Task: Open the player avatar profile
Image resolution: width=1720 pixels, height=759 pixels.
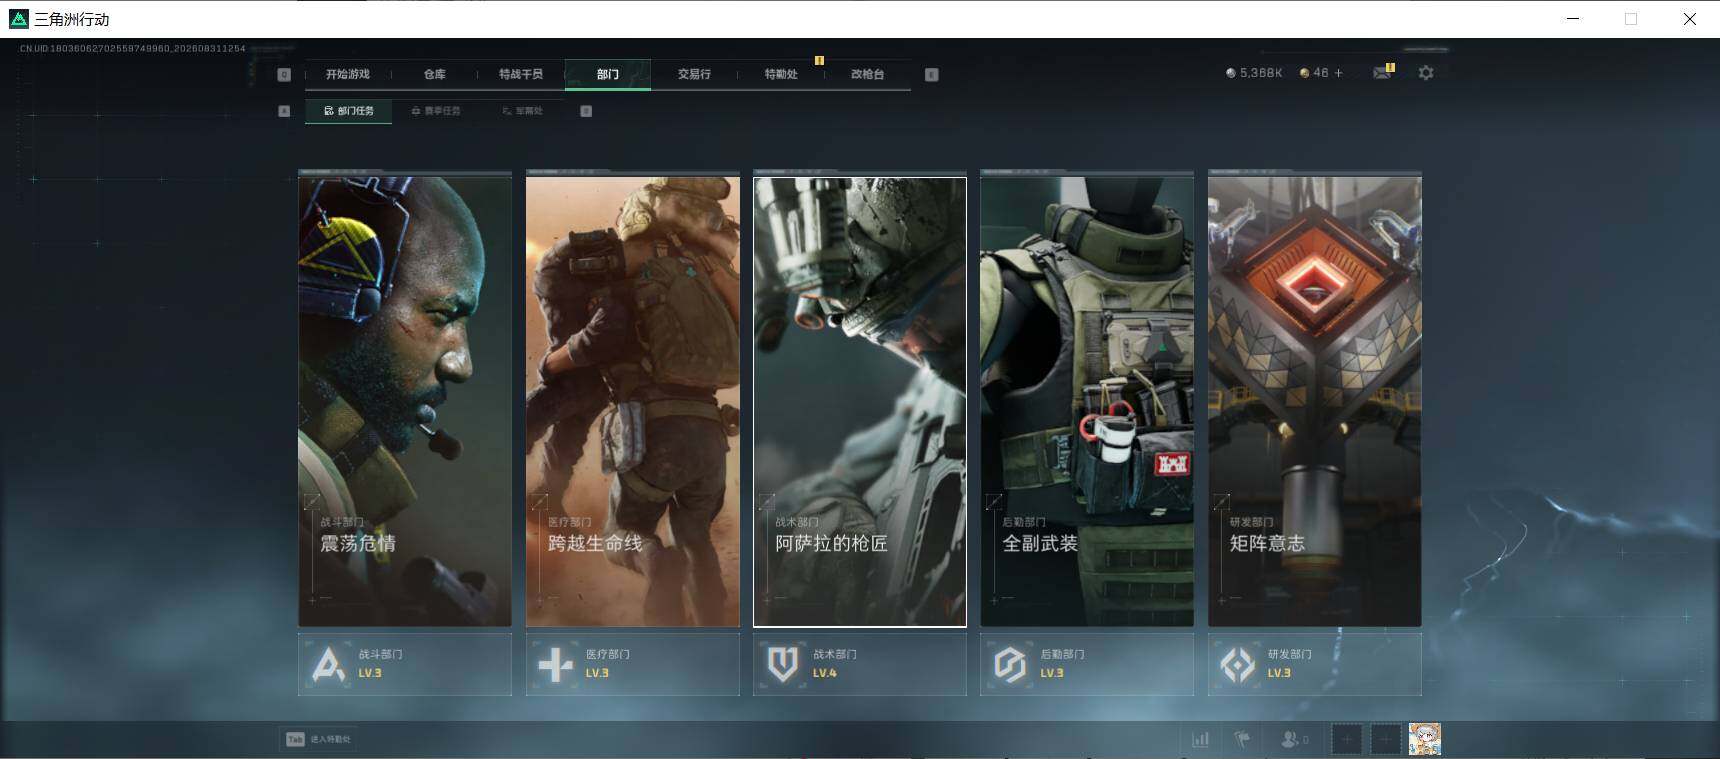Action: click(1425, 739)
